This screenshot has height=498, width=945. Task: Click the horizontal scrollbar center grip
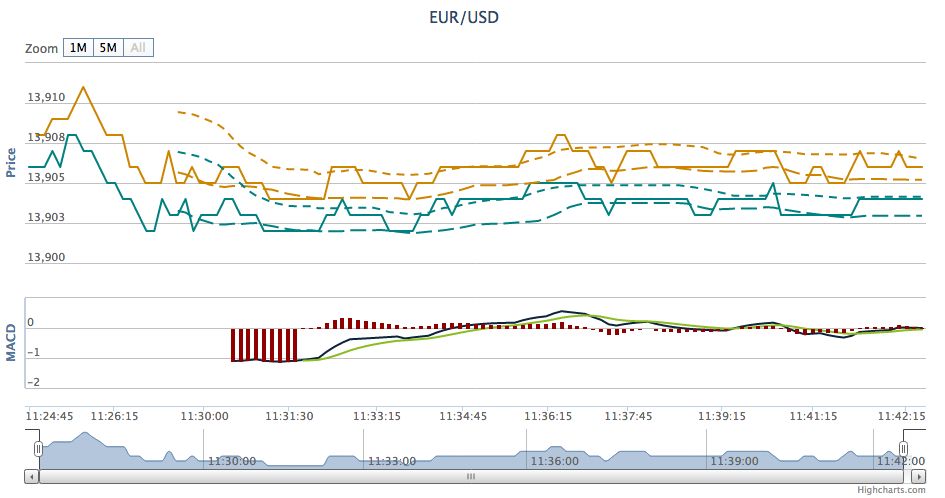[x=471, y=476]
